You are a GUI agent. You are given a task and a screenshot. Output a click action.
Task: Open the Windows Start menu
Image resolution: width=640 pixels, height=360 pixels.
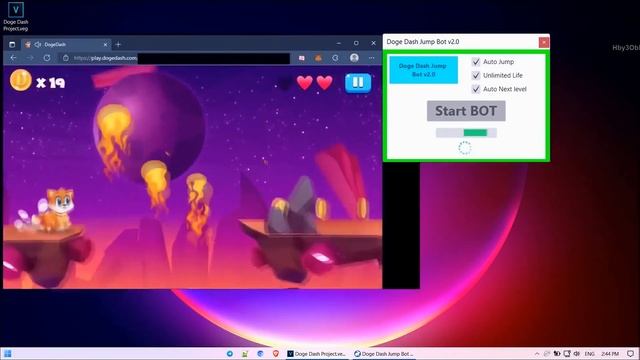(x=7, y=353)
